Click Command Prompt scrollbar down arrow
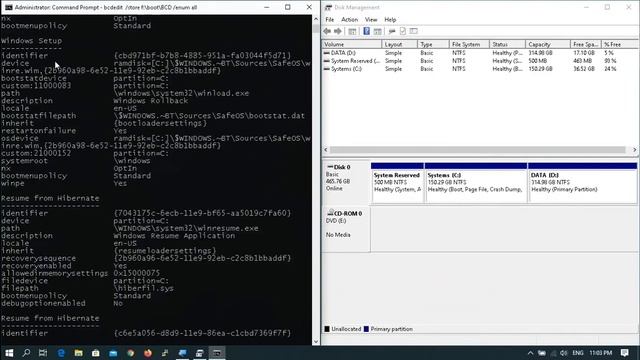 [316, 342]
